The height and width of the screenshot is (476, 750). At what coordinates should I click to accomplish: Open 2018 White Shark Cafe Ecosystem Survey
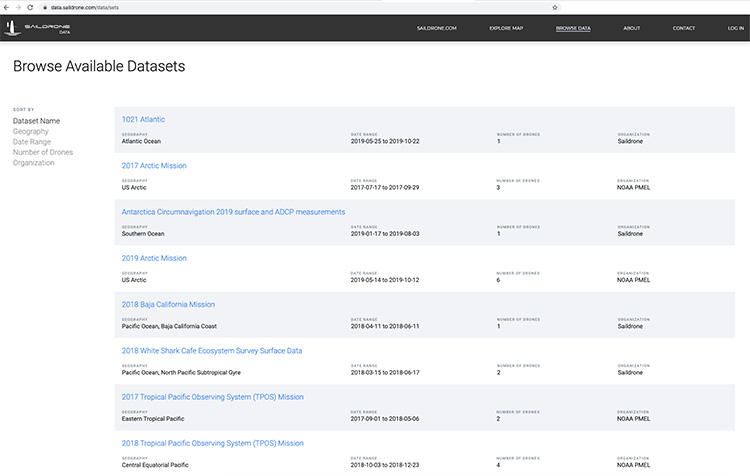[211, 351]
